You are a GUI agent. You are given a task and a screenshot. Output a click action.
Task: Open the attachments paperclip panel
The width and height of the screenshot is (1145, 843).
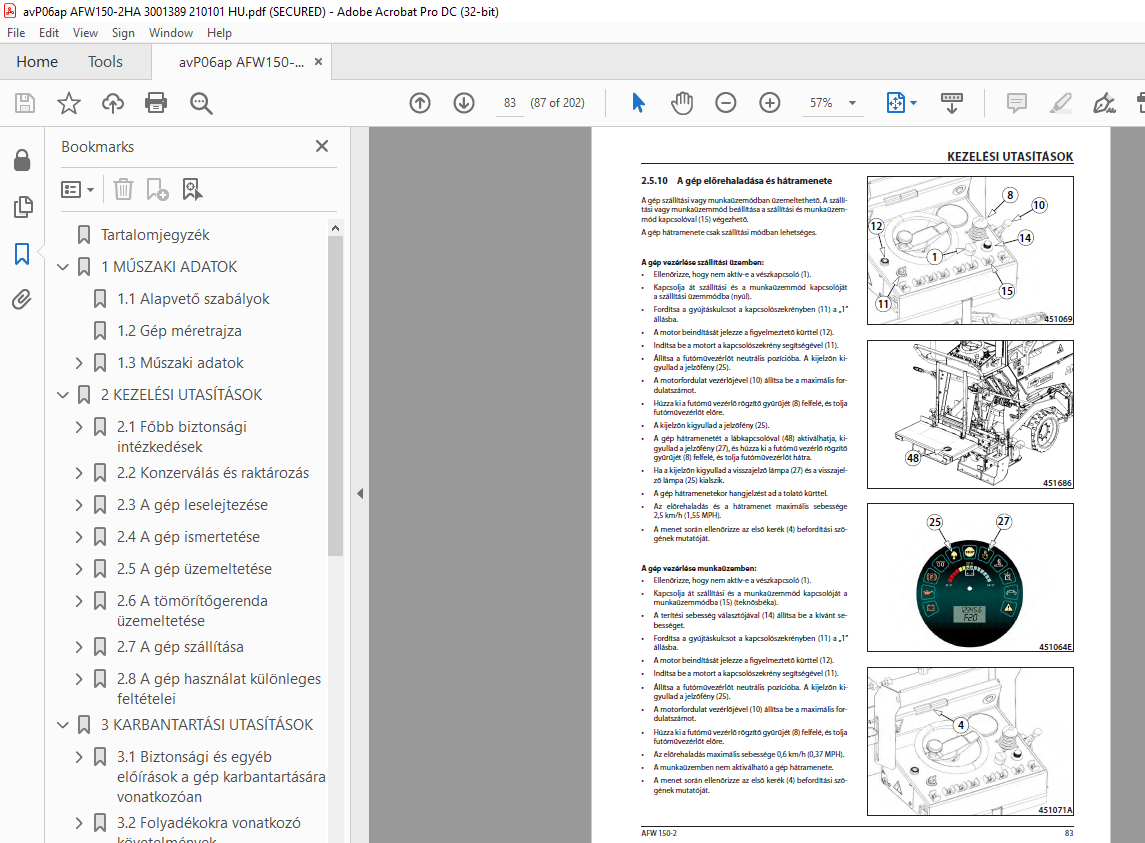(22, 300)
